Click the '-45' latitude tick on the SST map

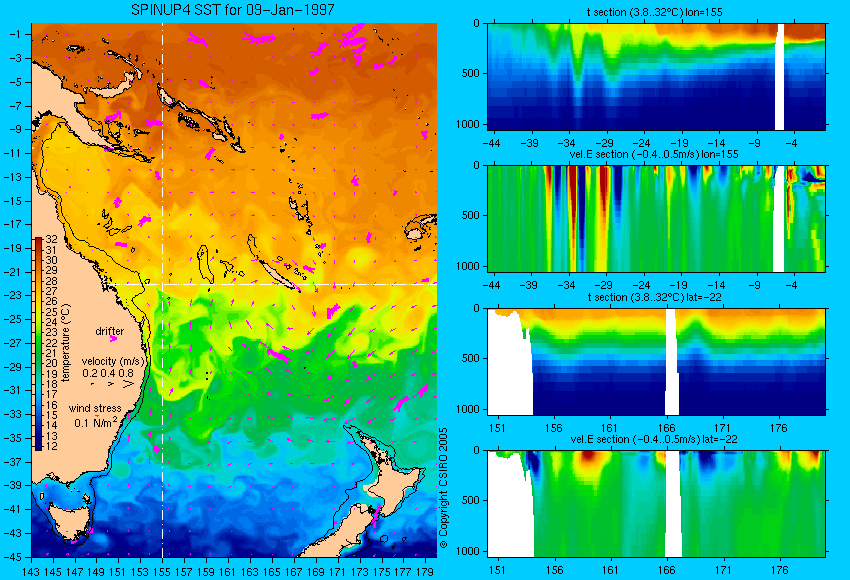tap(12, 557)
